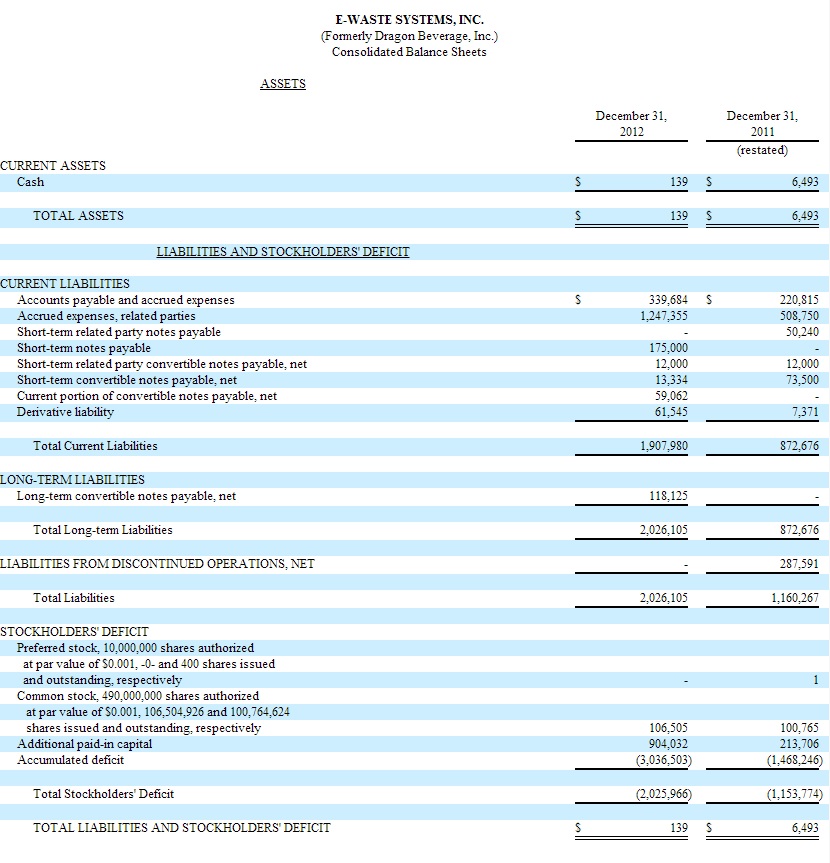
Task: Select the standalone "STOCKHOLDERS' DEFICIT" section label
Action: [74, 632]
